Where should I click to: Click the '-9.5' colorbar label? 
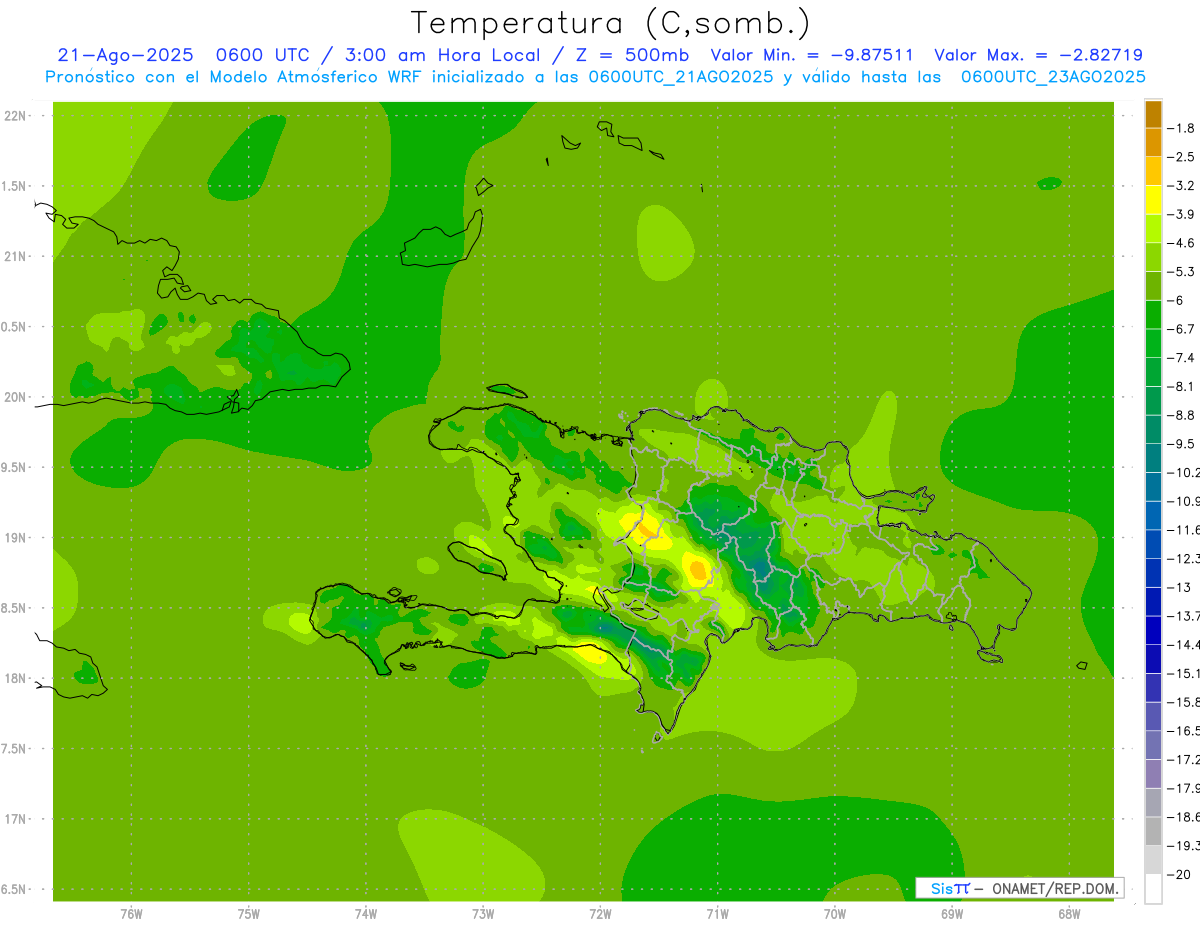[1181, 443]
